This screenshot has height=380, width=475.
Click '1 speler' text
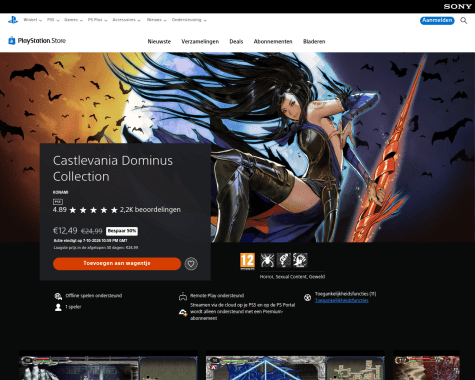pos(73,307)
